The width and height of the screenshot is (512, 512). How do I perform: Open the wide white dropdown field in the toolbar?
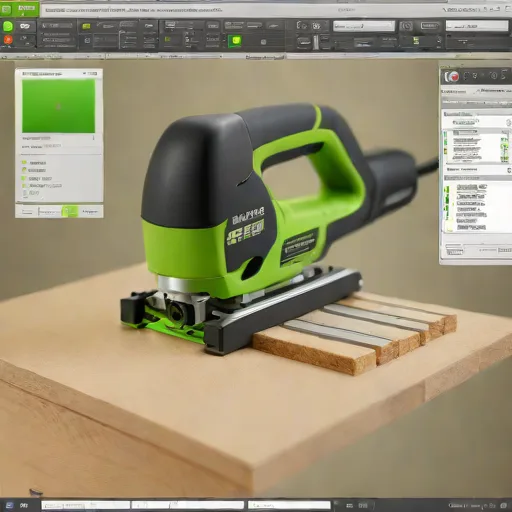pyautogui.click(x=364, y=26)
